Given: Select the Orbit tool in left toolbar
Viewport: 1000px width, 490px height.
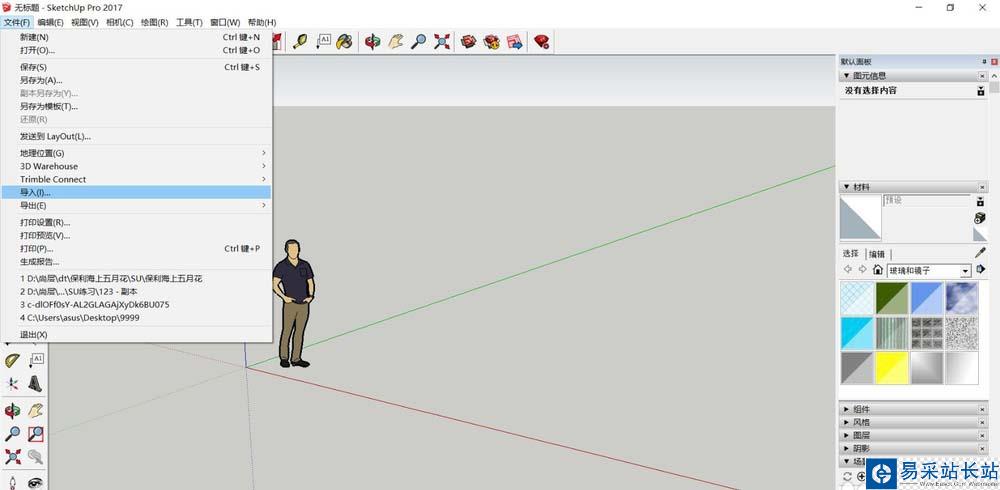Looking at the screenshot, I should click(x=12, y=410).
